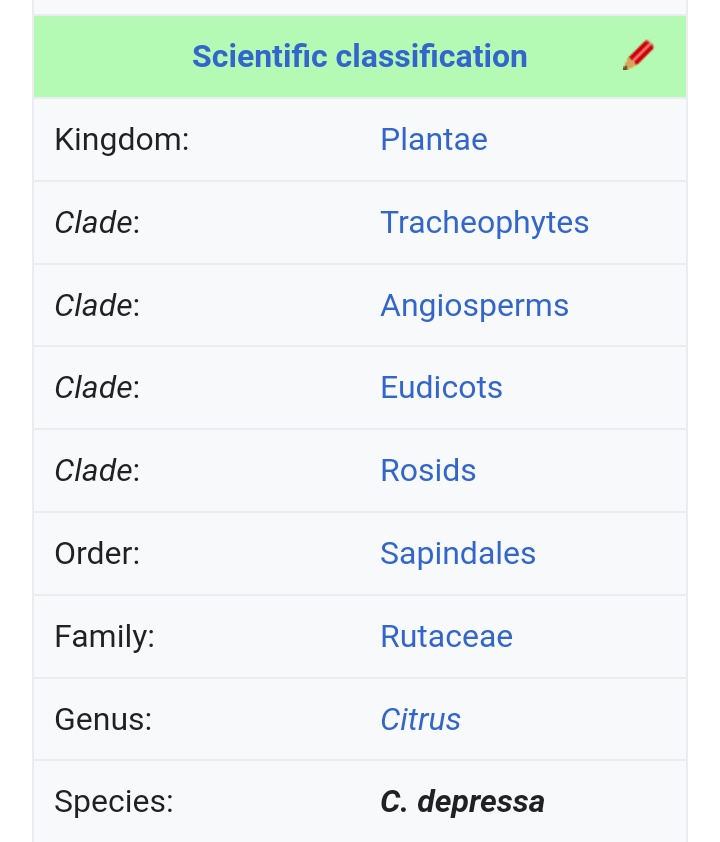Screen dimensions: 720x842
Task: Go to the Rutaceae family link
Action: tap(446, 636)
